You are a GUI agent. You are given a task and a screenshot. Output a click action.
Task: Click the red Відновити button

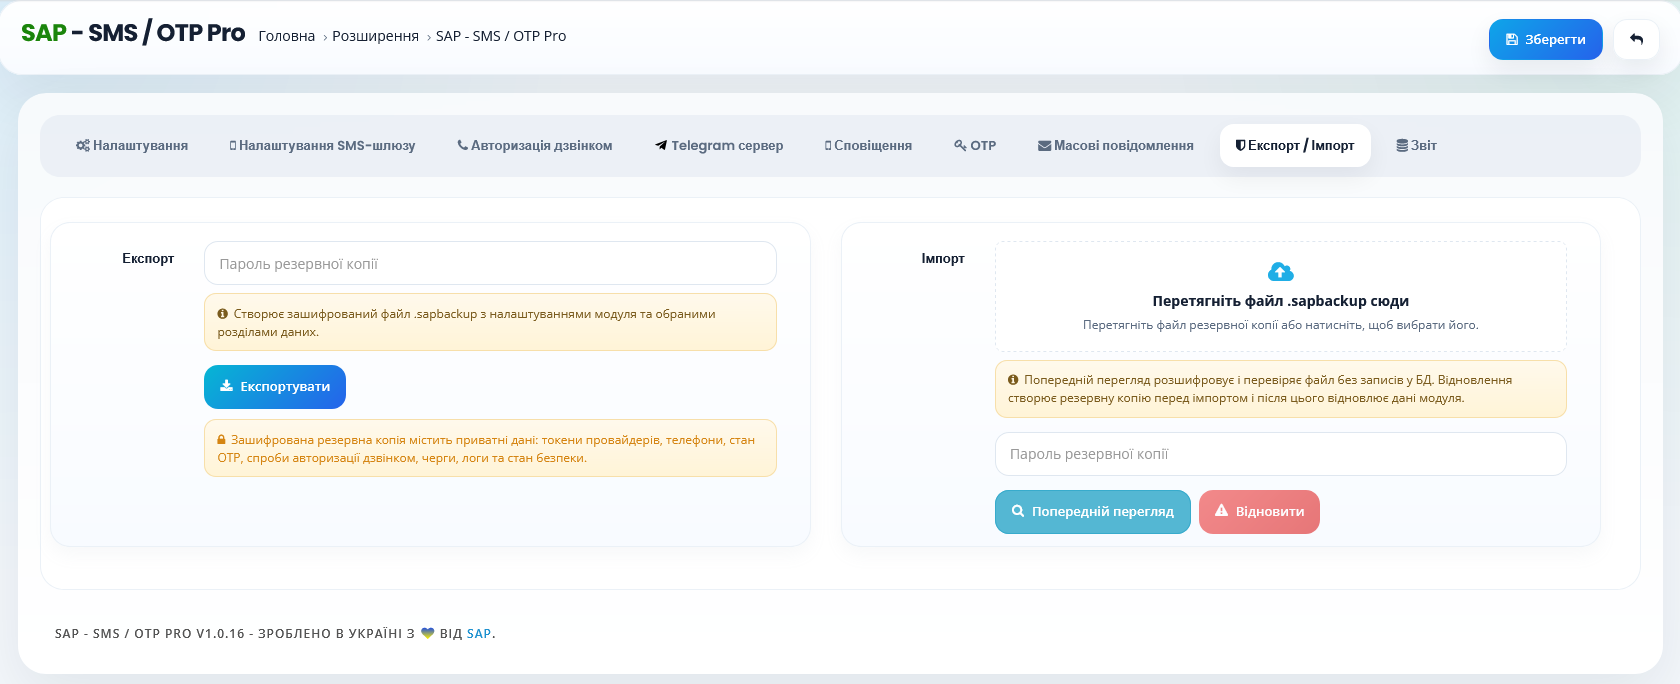pyautogui.click(x=1259, y=512)
